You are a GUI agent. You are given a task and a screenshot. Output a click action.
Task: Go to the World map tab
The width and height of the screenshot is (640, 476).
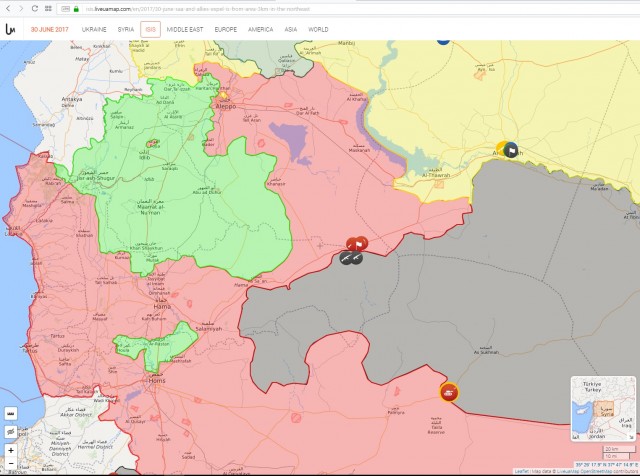coord(318,30)
